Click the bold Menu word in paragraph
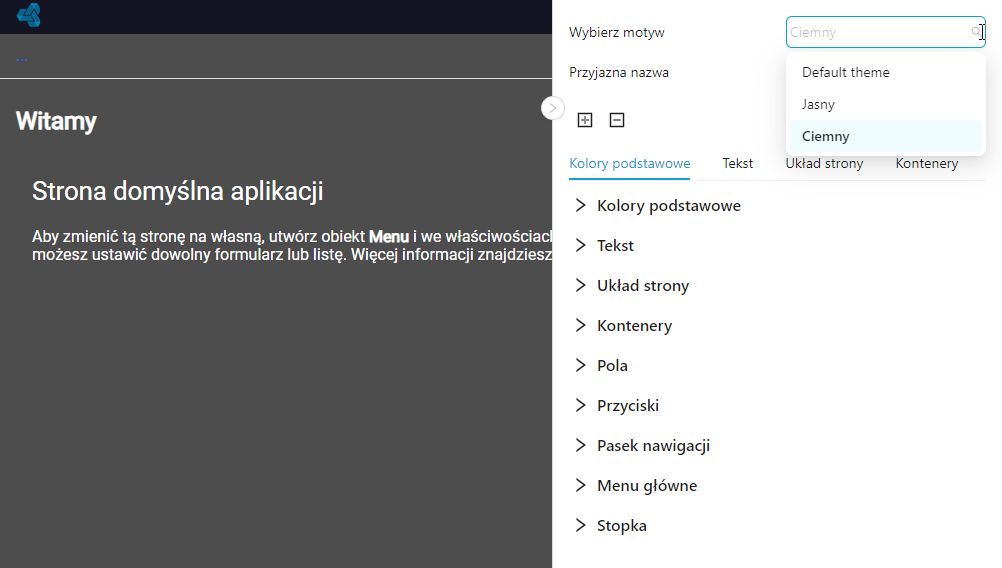 coord(389,236)
